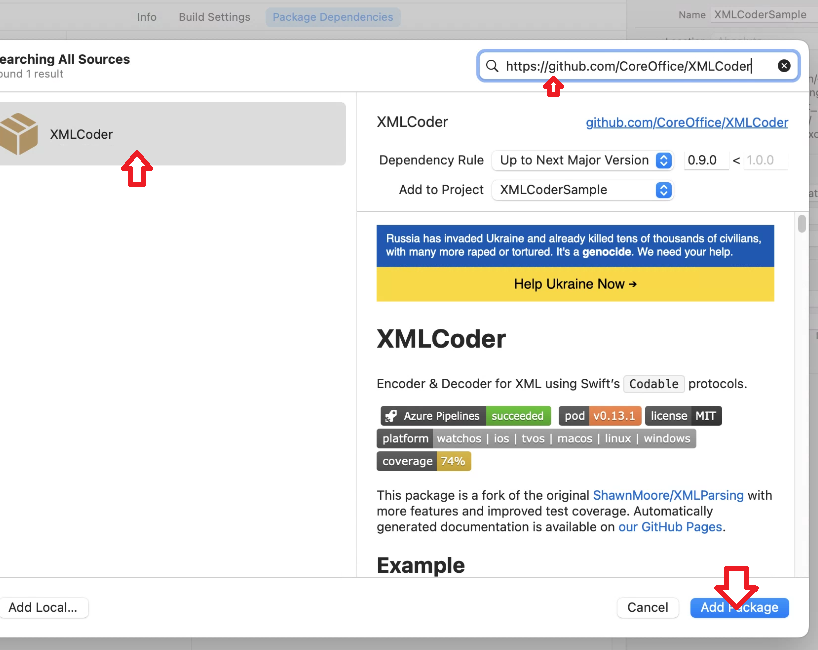Screen dimensions: 818x650
Task: Clear the package URL search field
Action: coord(784,66)
